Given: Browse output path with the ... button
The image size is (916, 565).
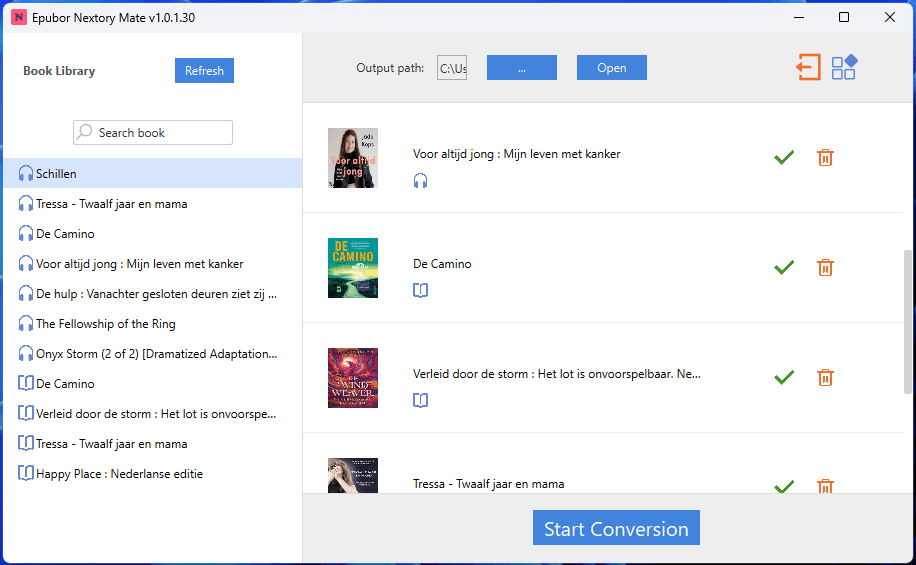Looking at the screenshot, I should 521,68.
